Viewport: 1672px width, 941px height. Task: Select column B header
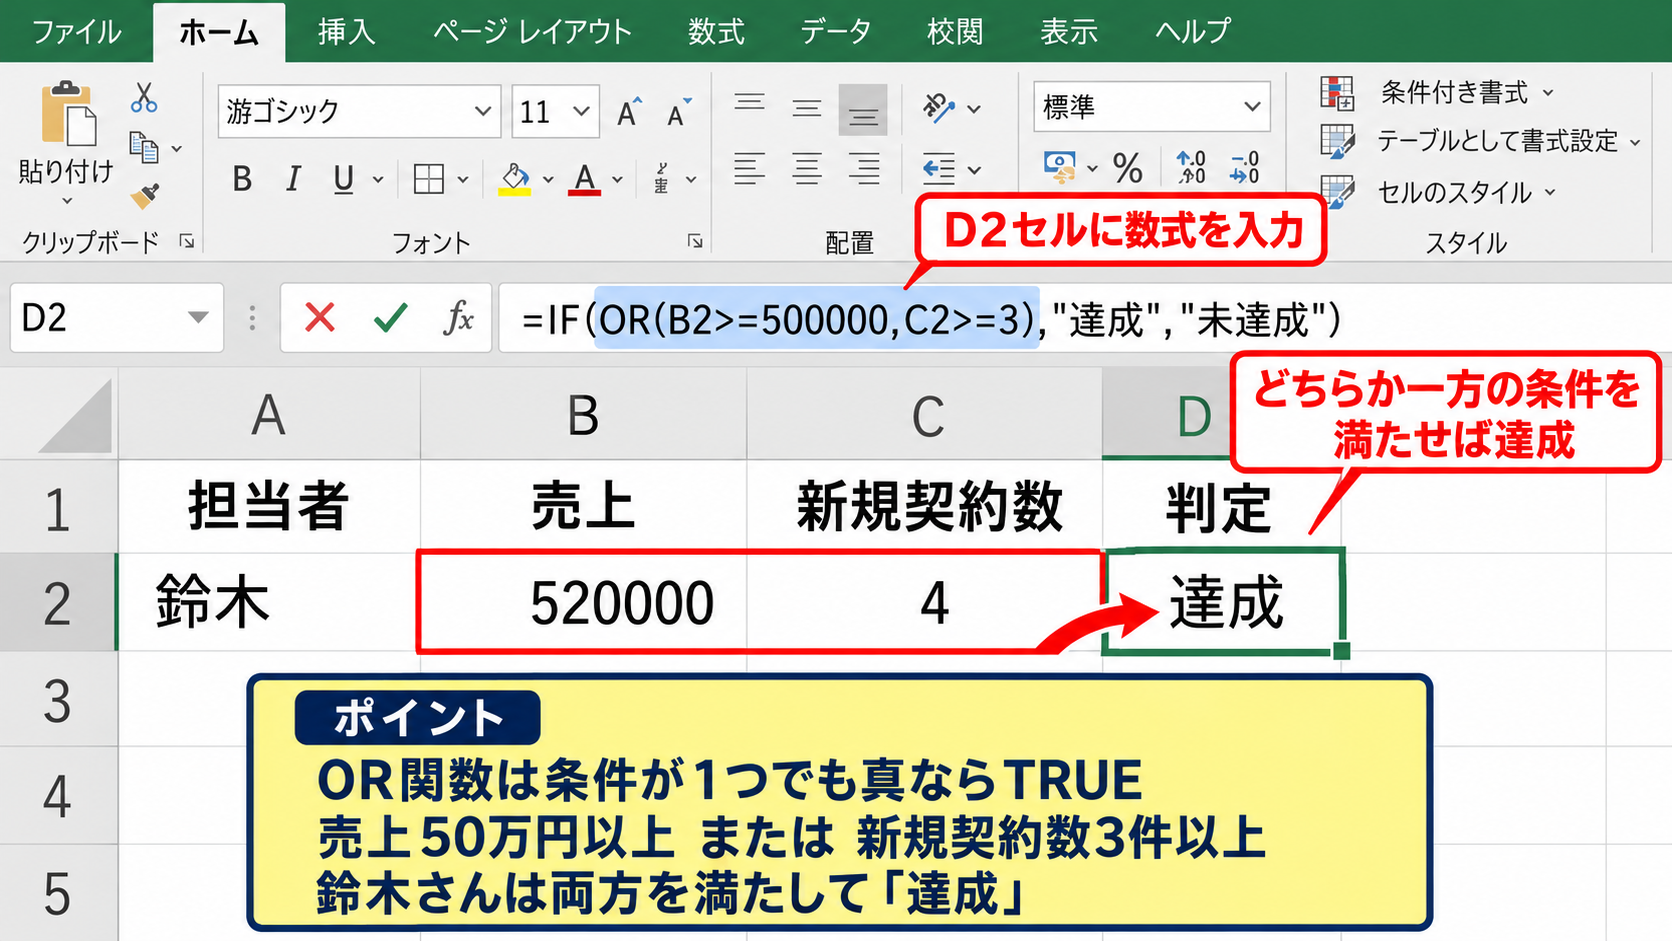point(583,414)
